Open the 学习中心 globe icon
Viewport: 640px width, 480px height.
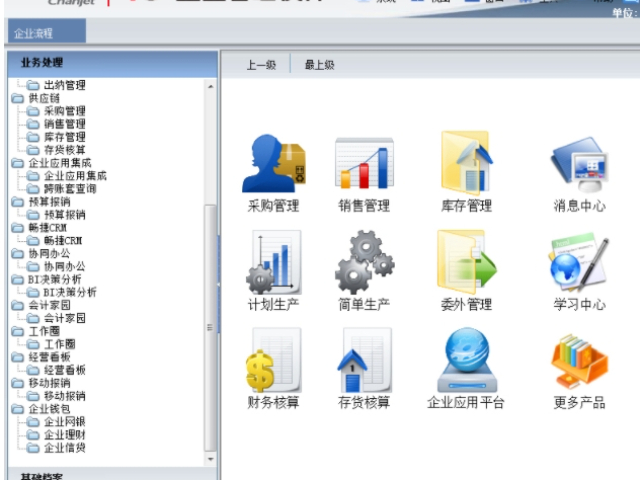click(579, 263)
